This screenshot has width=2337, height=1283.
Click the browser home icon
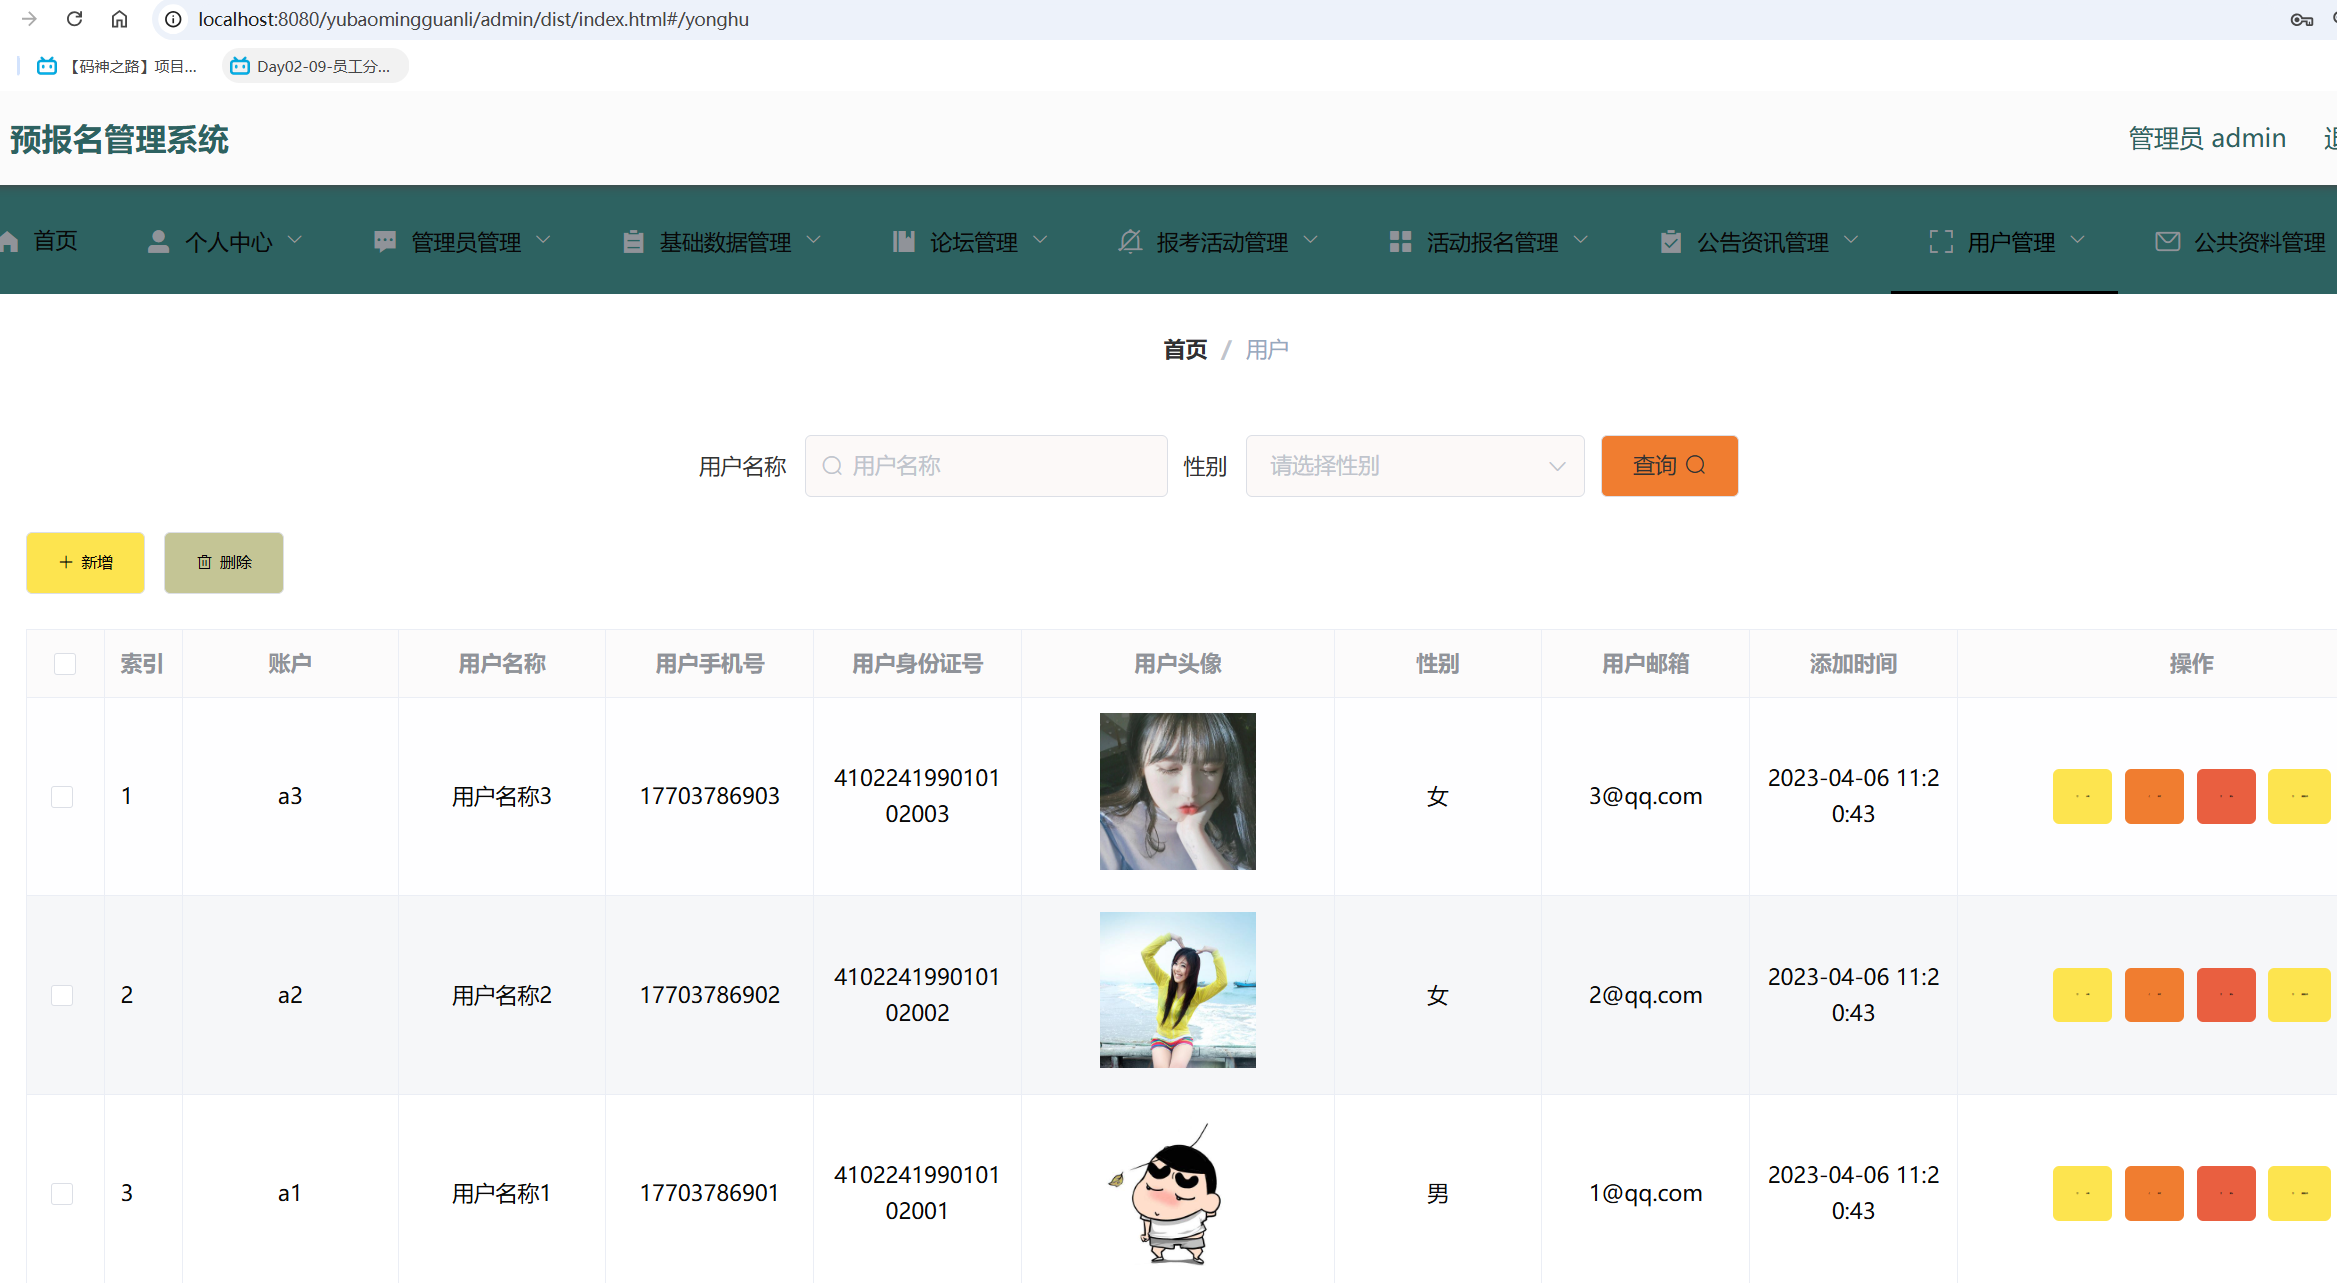119,19
